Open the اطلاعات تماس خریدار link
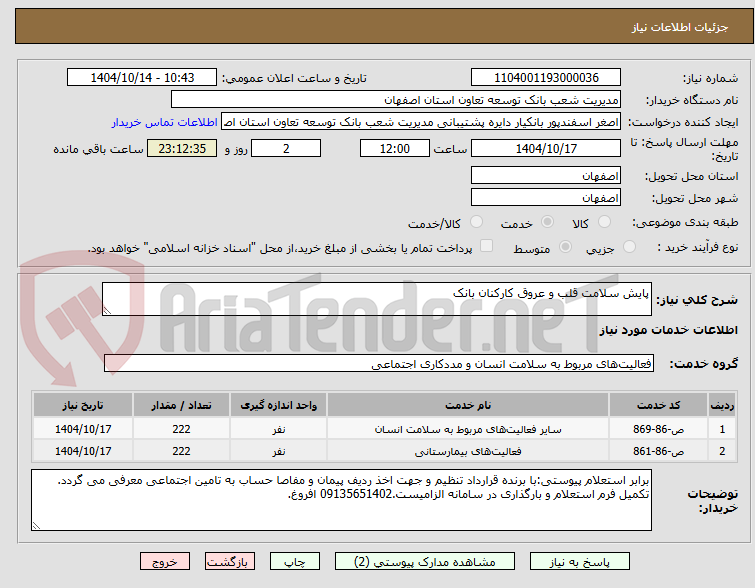This screenshot has height=588, width=755. coord(165,122)
